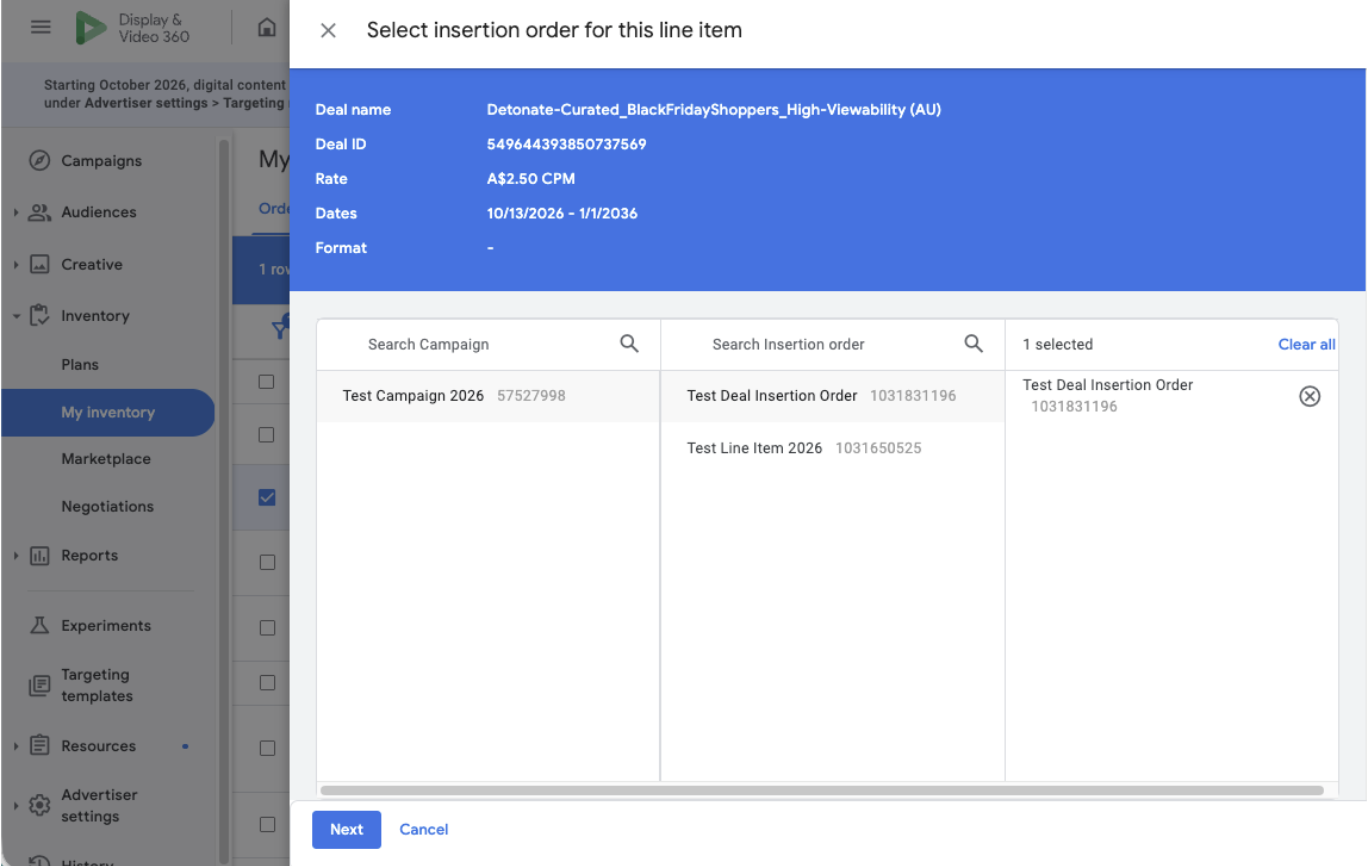Click the sidebar vertical scrollbar
The image size is (1372, 866).
(x=224, y=500)
